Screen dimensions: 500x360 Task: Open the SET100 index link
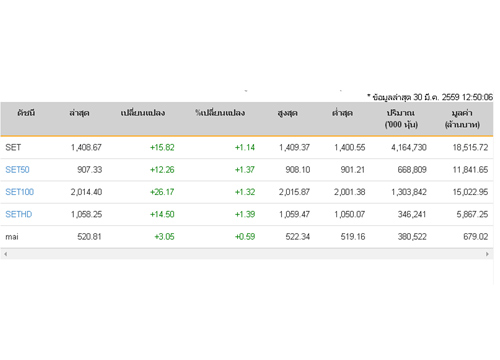20,192
